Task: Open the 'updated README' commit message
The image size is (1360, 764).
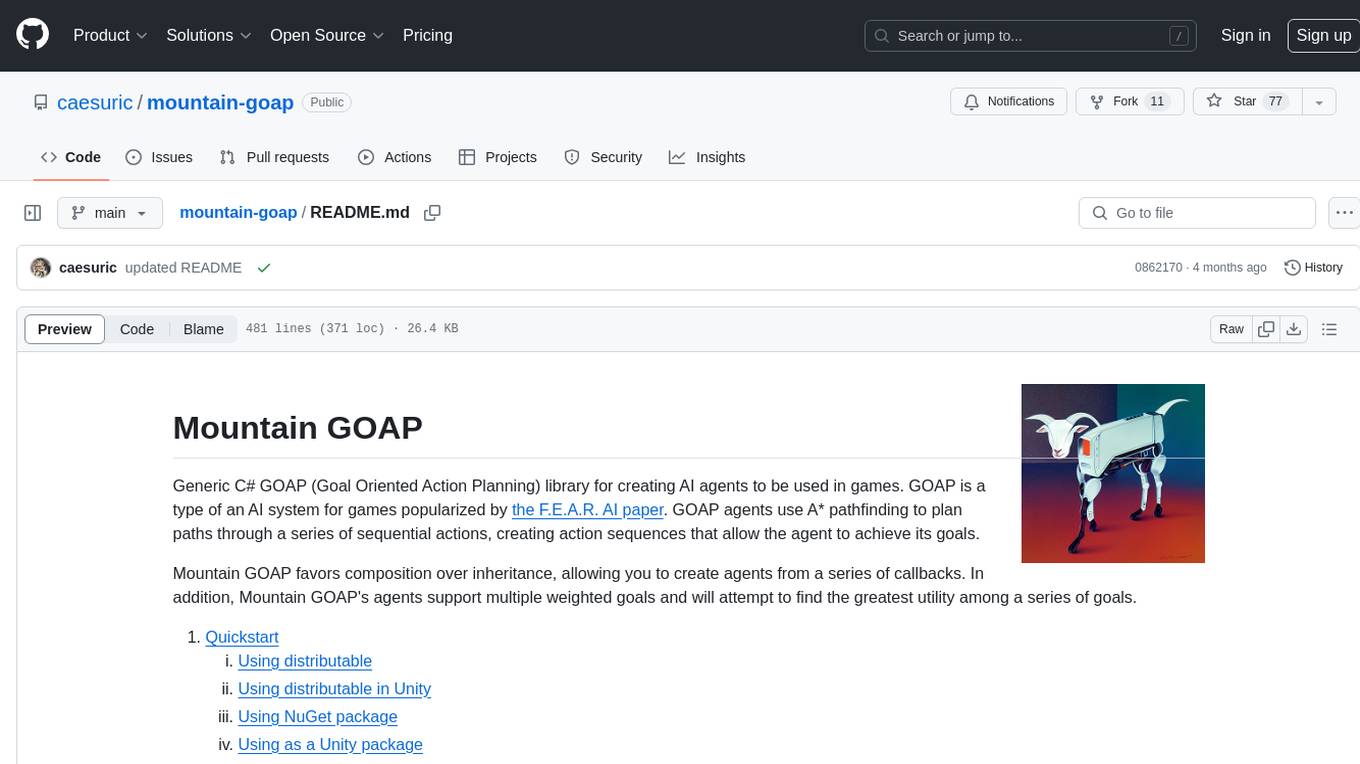Action: click(x=183, y=268)
